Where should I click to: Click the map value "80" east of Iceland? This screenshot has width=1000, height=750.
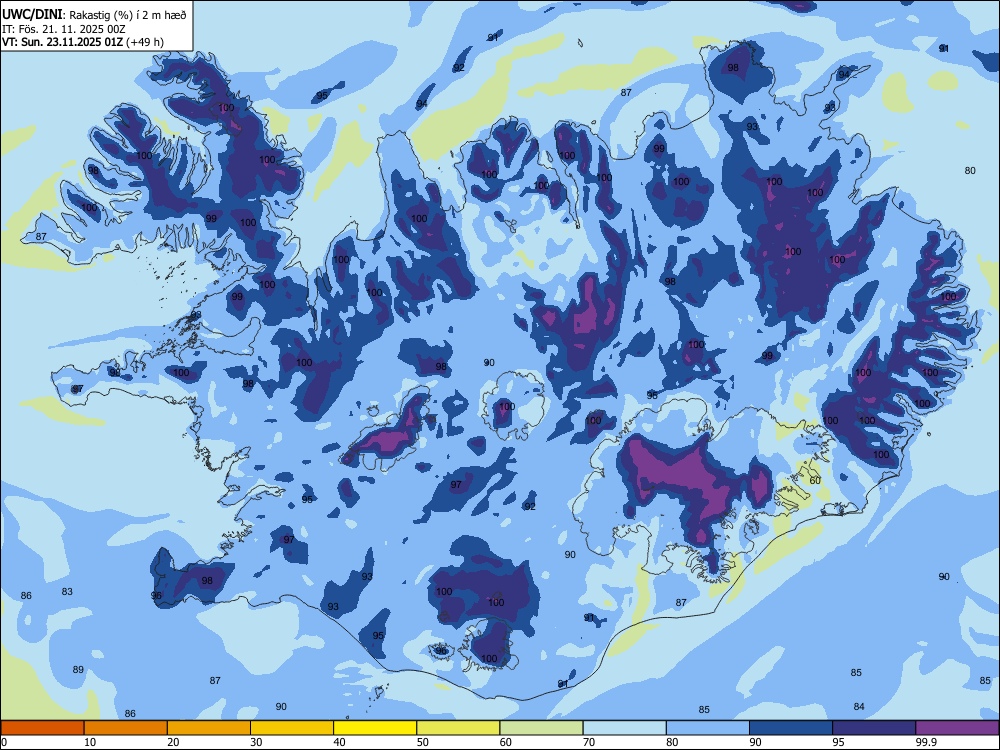970,170
